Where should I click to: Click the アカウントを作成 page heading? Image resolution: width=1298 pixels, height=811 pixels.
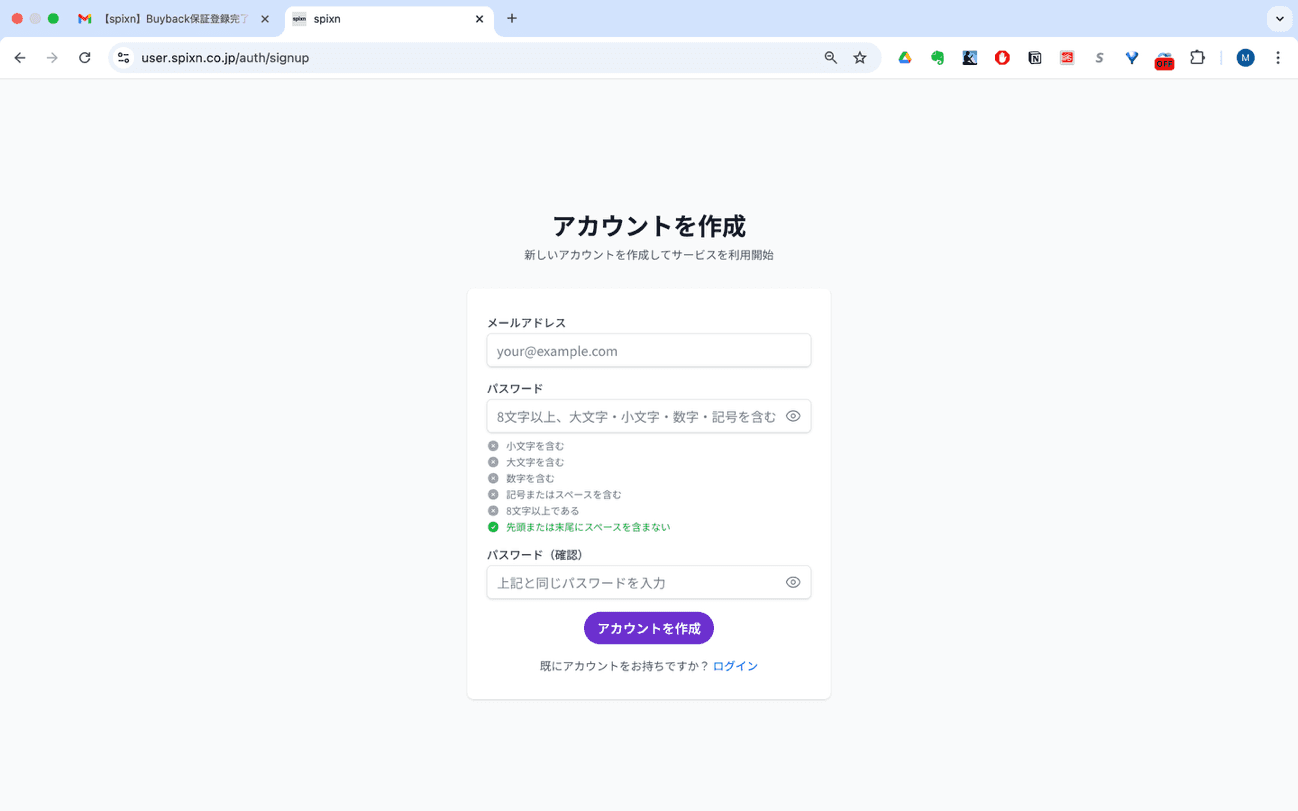coord(649,226)
